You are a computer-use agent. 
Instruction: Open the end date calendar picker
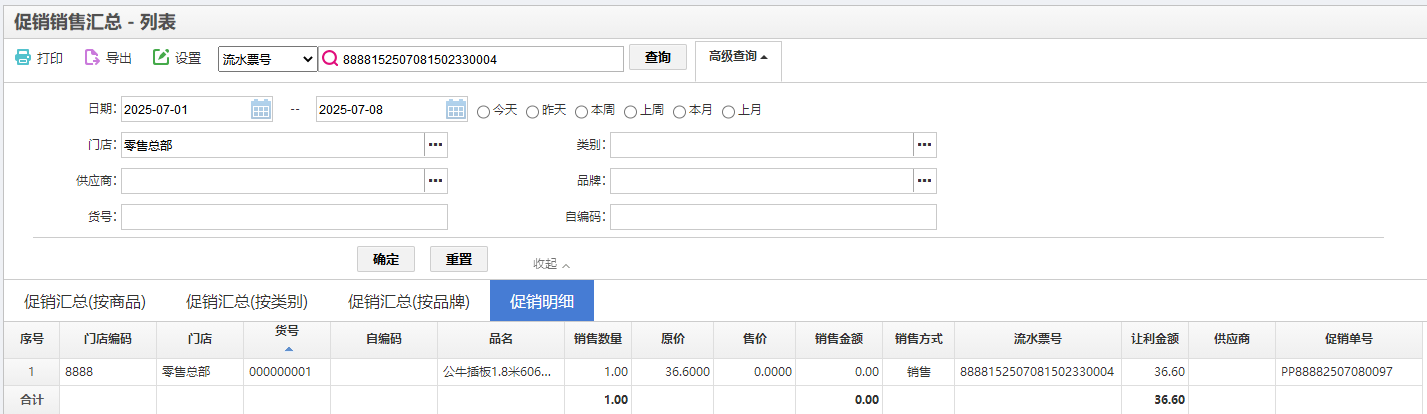point(456,109)
